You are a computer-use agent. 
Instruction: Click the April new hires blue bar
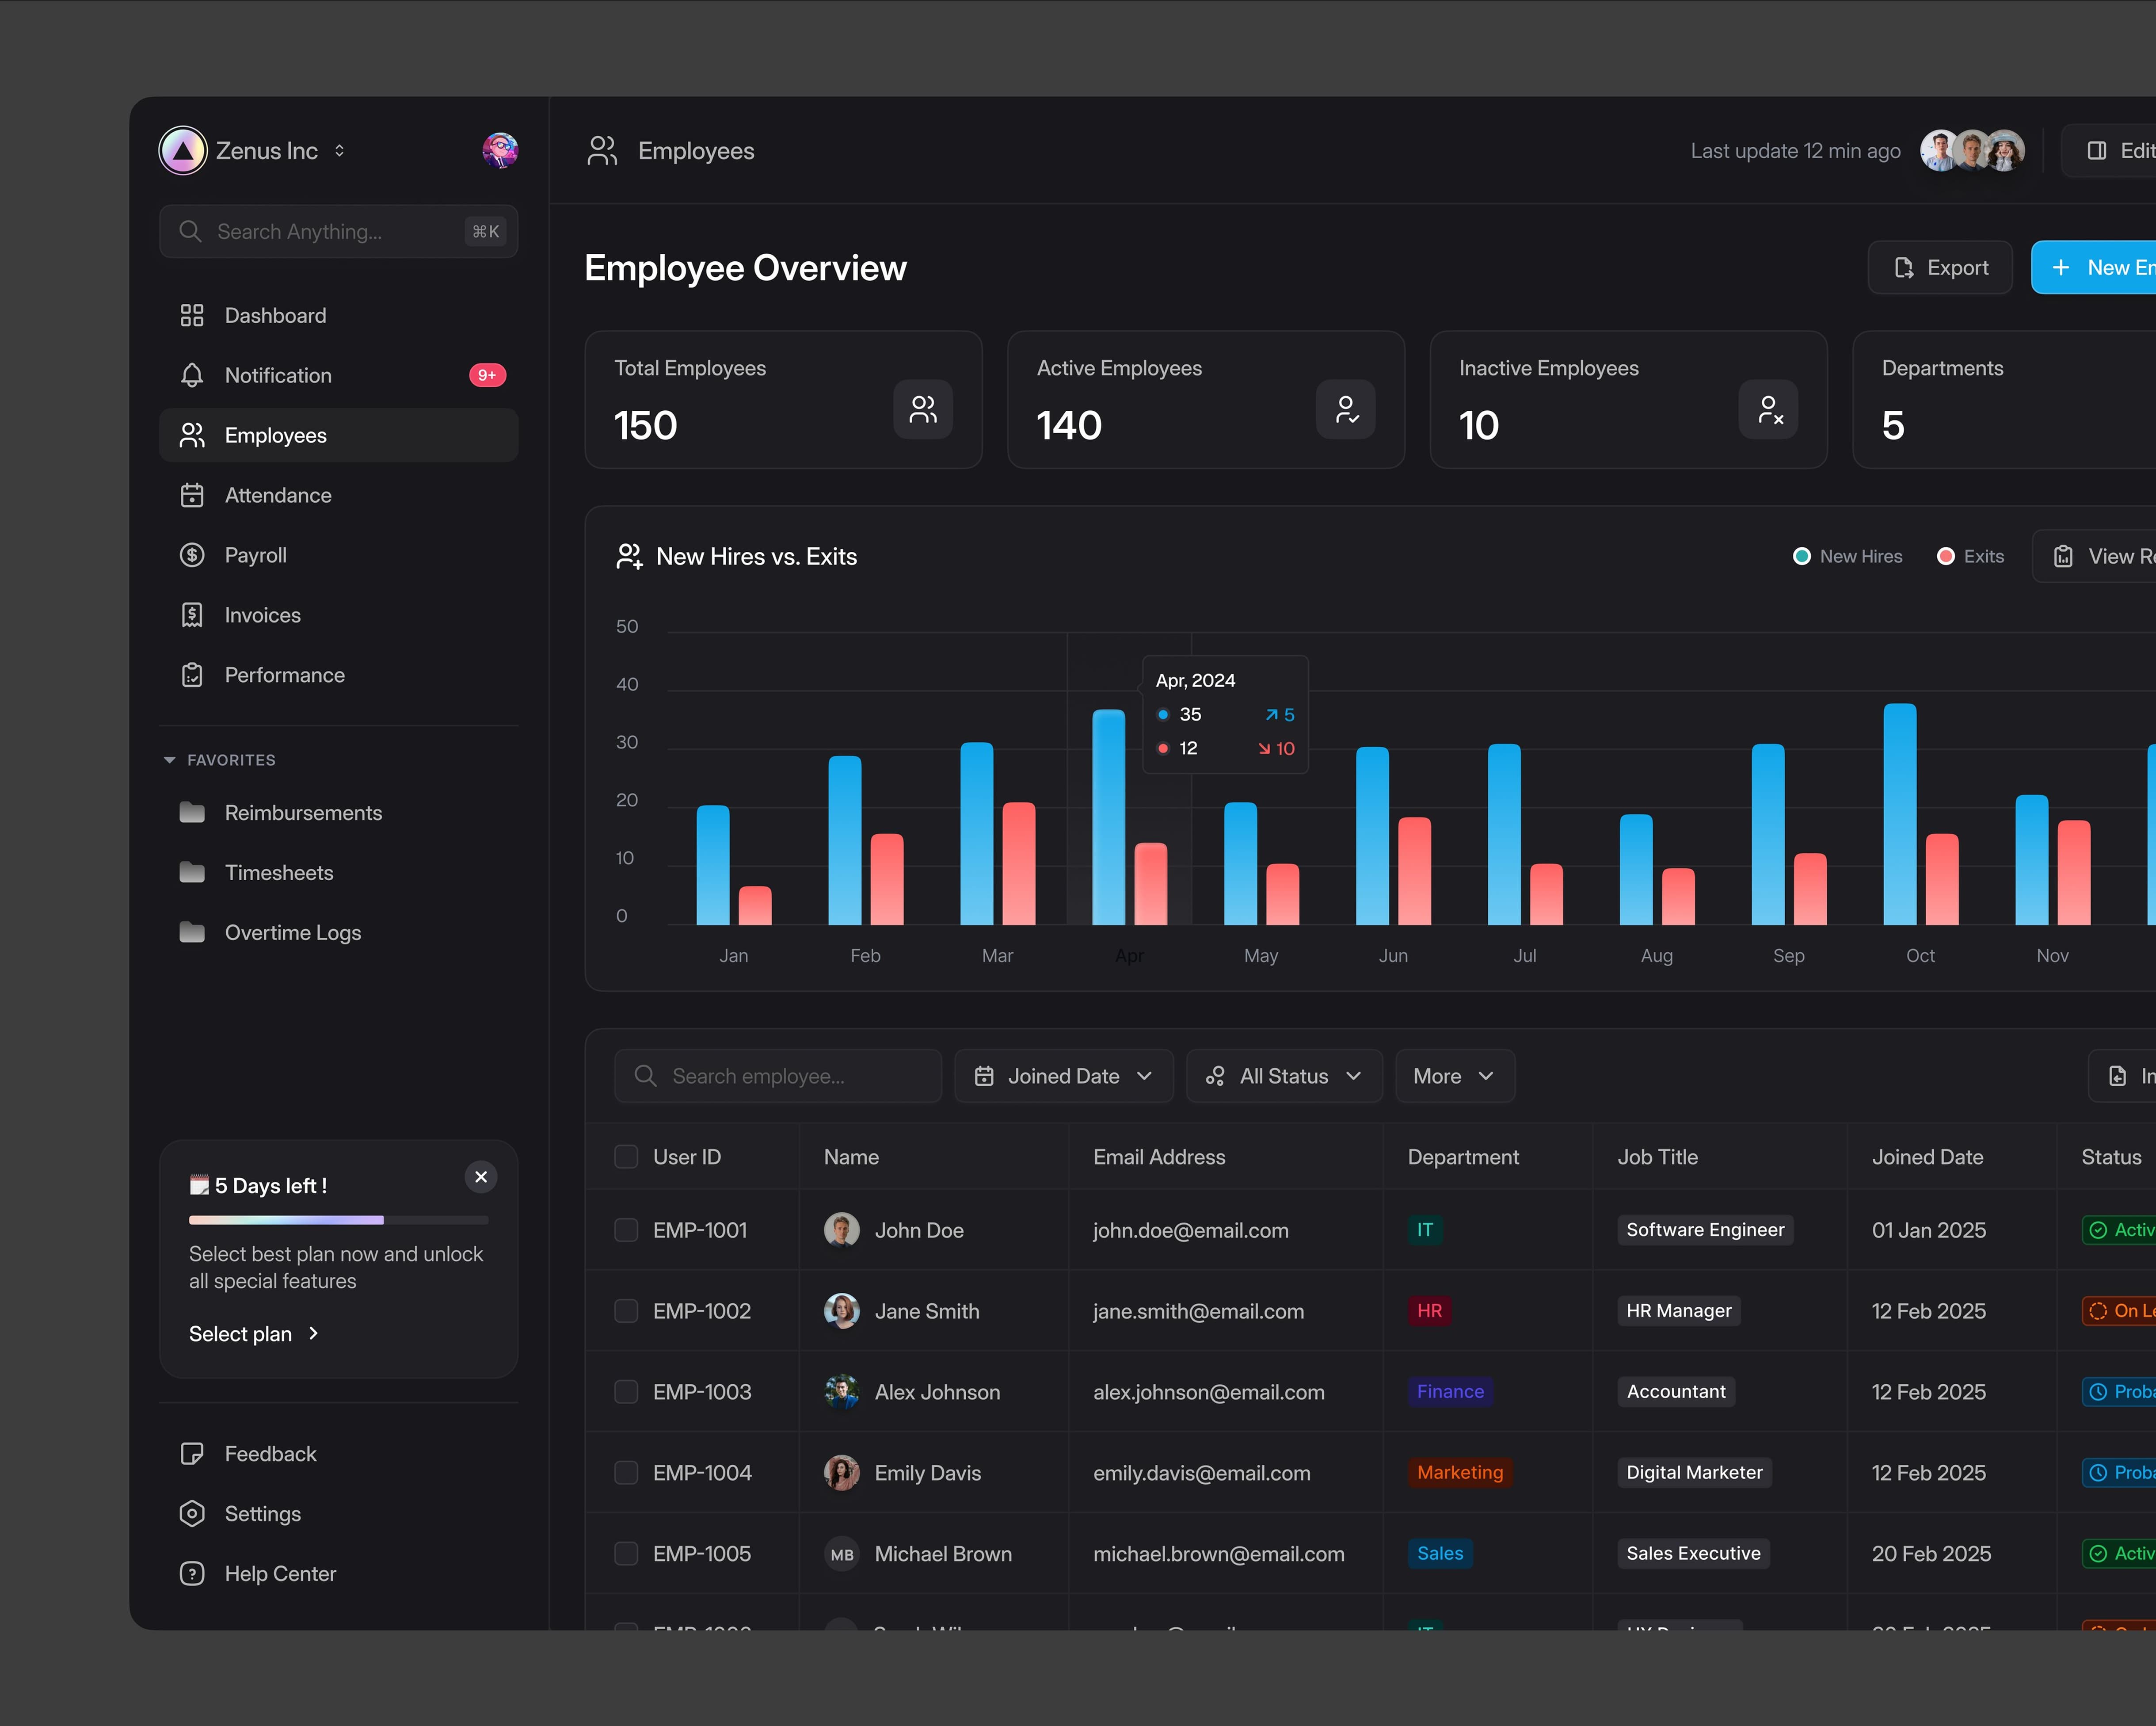point(1109,818)
